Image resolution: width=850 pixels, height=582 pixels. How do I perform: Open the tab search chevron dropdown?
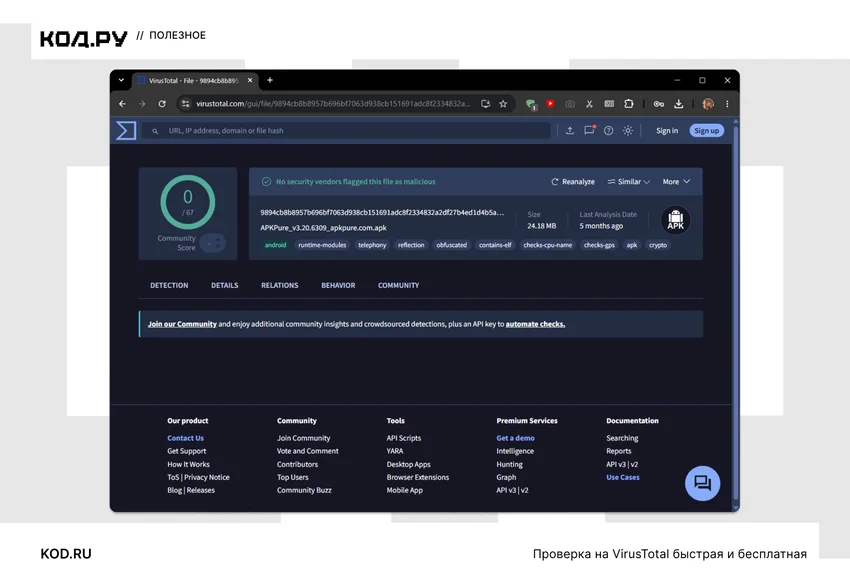121,80
